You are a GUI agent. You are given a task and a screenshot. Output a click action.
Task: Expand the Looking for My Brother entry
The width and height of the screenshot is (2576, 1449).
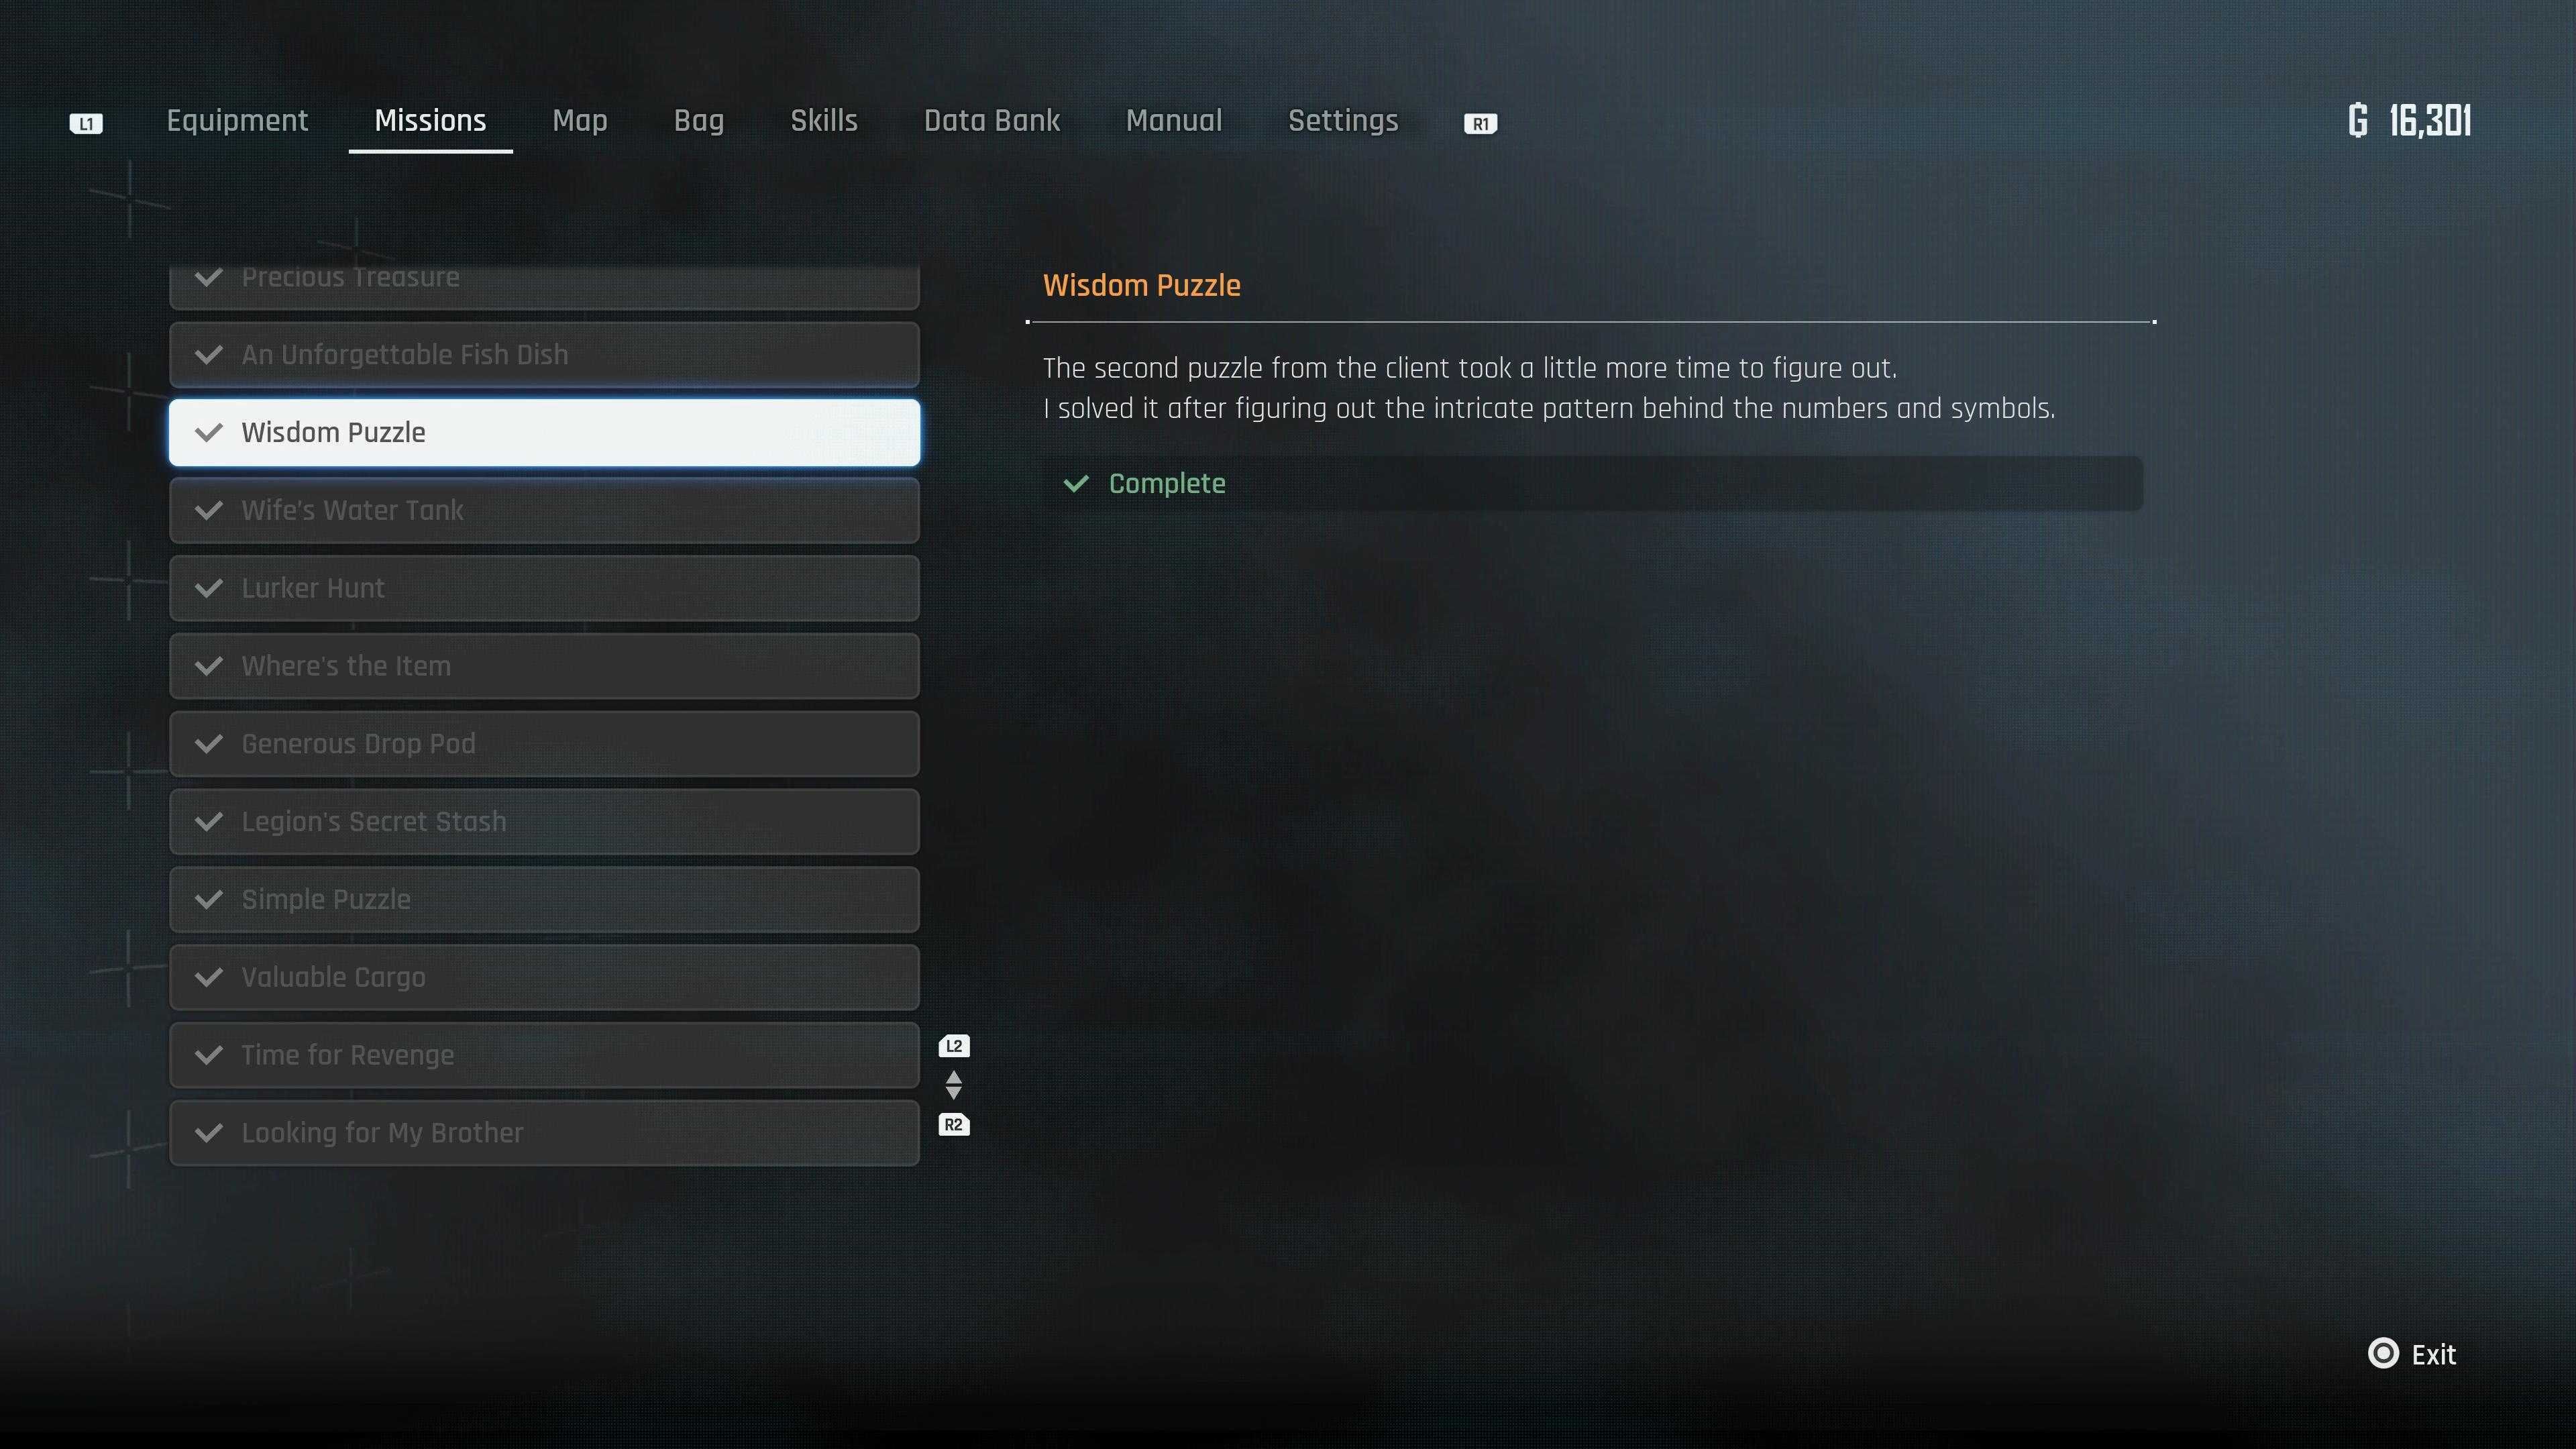point(543,1132)
